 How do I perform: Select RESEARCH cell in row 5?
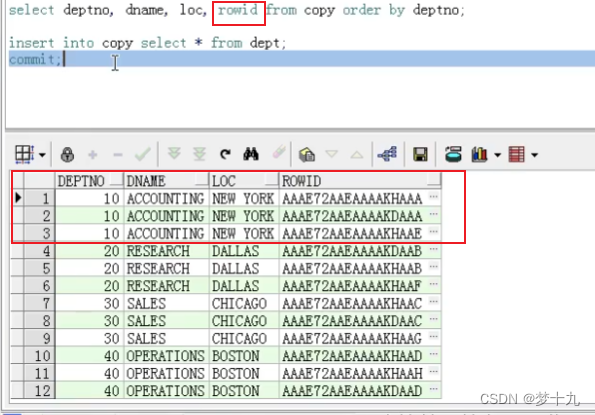click(x=167, y=268)
